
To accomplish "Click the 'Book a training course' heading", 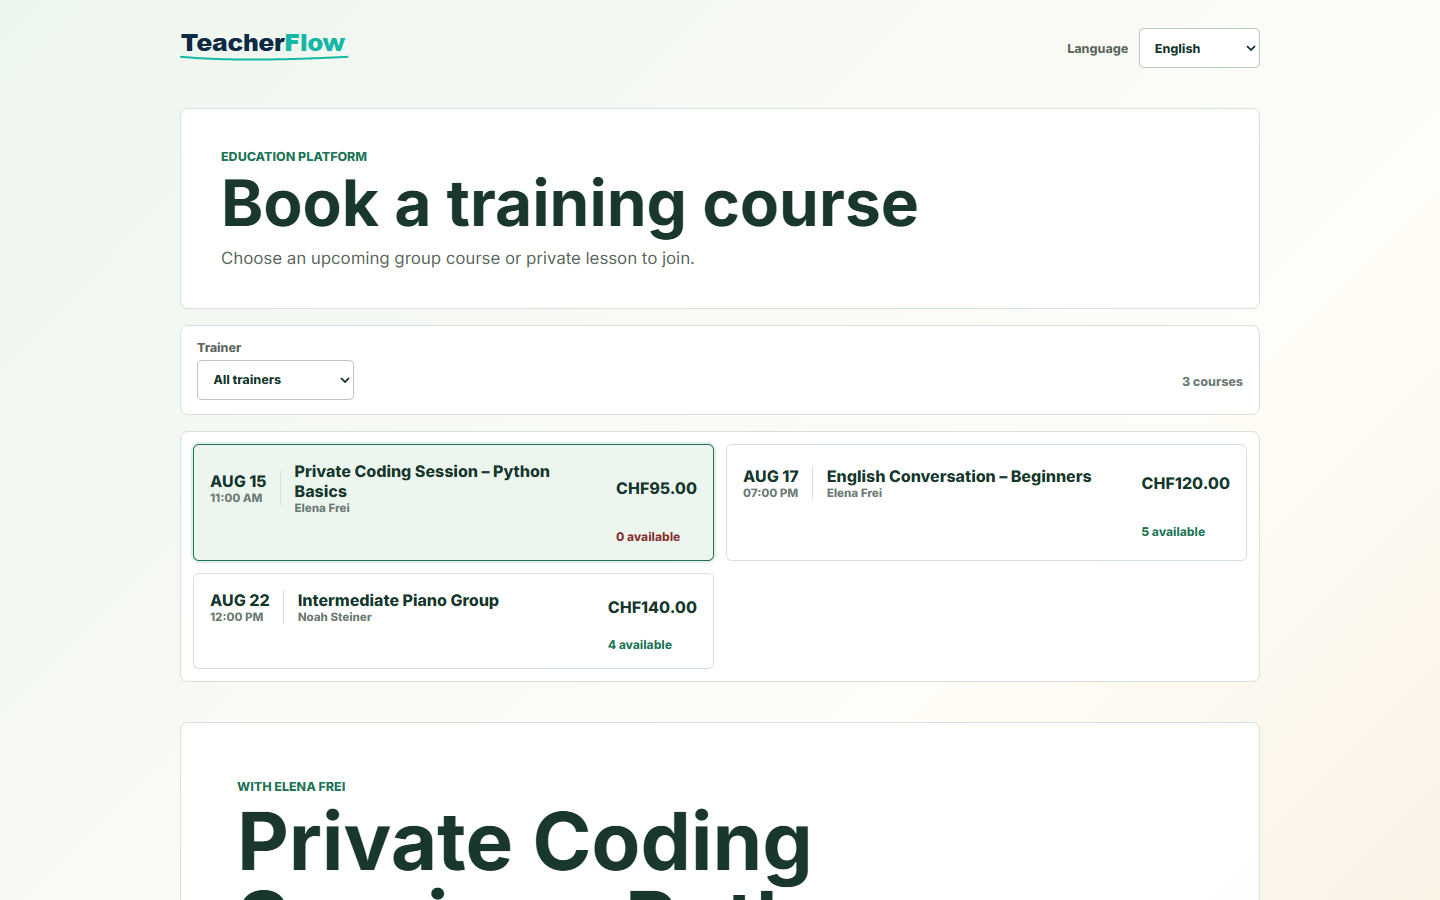I will [569, 204].
